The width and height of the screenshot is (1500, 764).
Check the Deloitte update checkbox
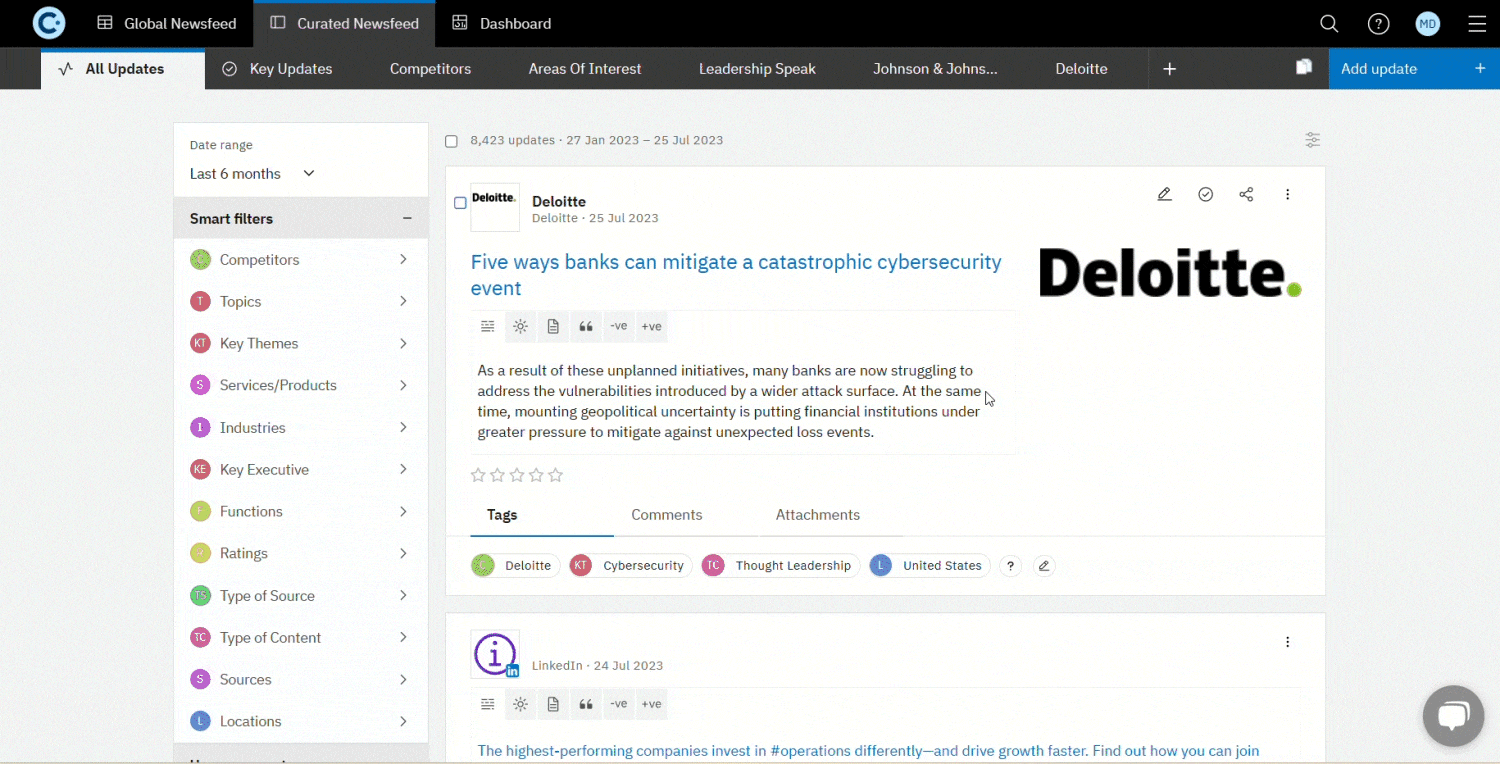click(x=460, y=203)
